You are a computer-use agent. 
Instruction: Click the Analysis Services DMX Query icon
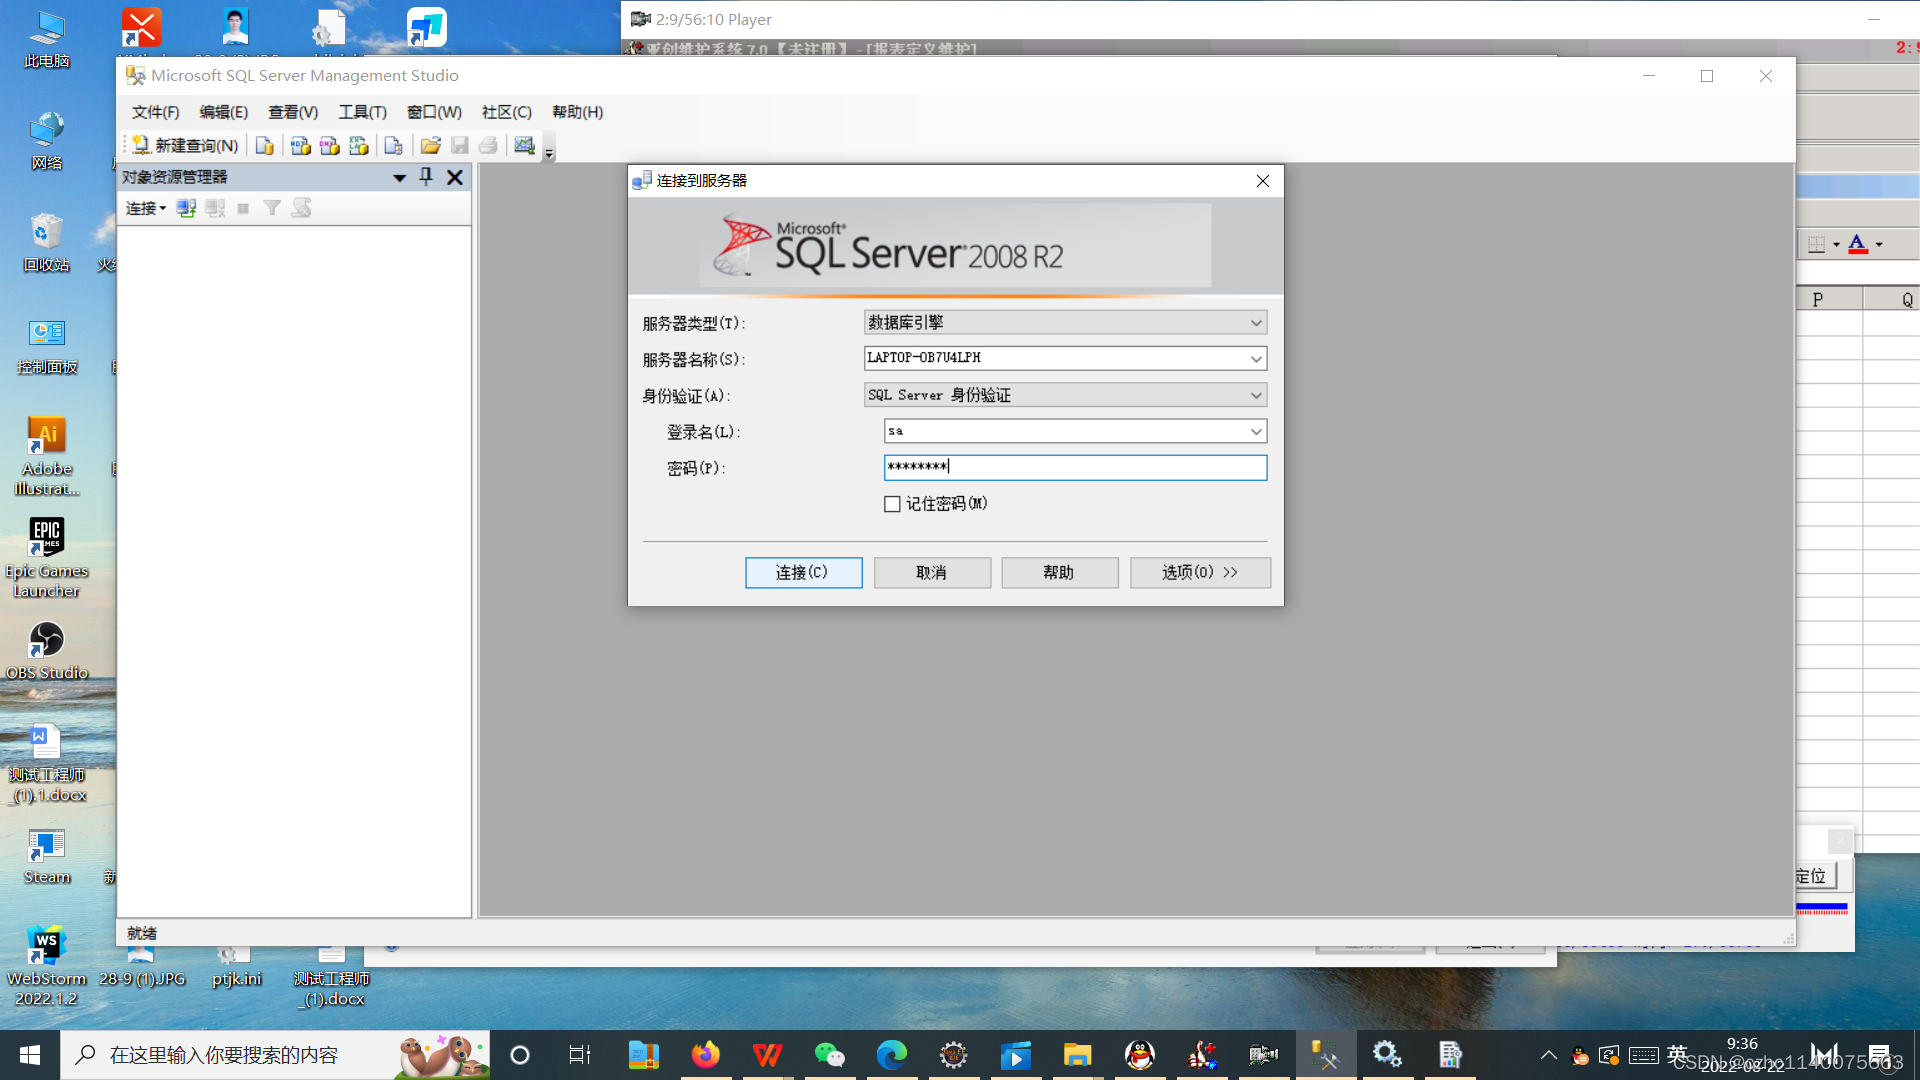point(329,146)
